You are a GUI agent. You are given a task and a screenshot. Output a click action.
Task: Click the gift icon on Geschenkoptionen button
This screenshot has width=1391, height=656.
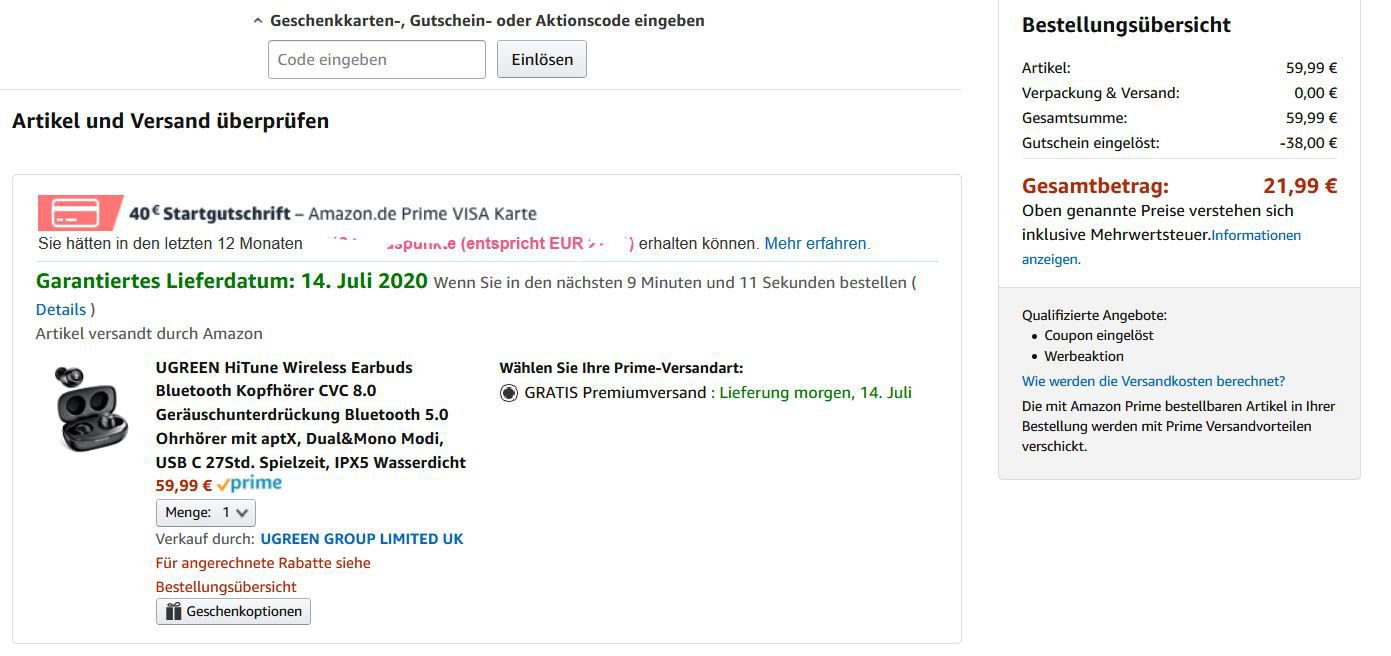tap(173, 611)
